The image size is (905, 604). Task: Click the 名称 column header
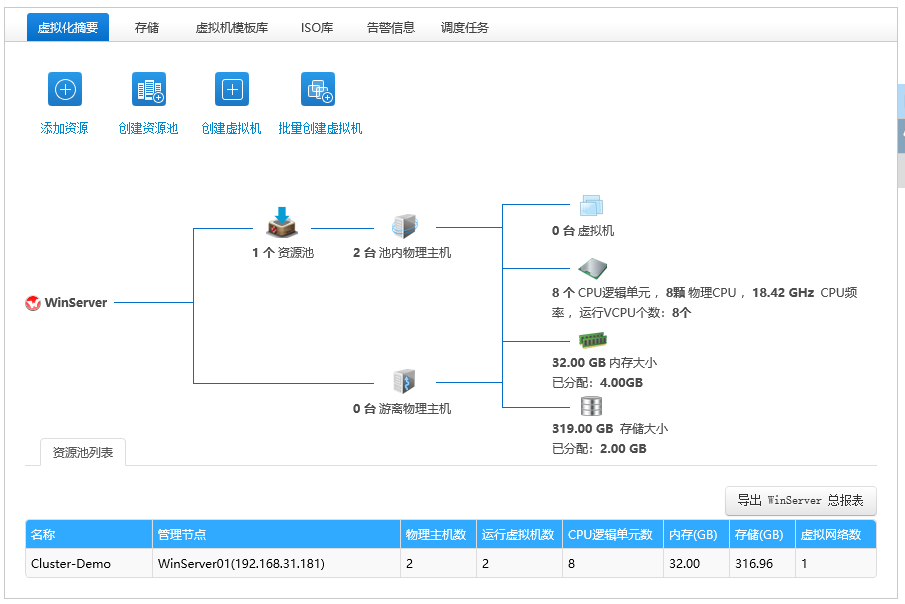tap(89, 534)
